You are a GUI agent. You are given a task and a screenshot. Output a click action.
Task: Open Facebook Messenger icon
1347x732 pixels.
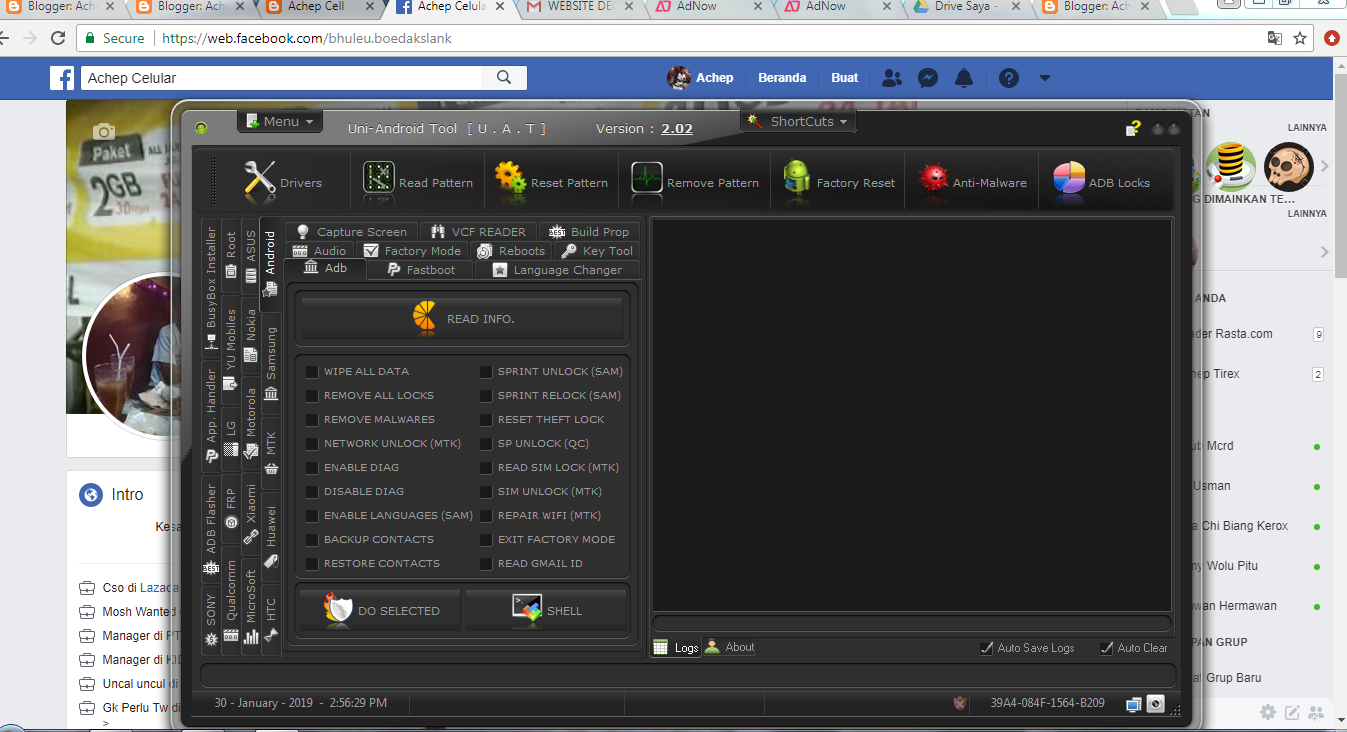(x=928, y=77)
